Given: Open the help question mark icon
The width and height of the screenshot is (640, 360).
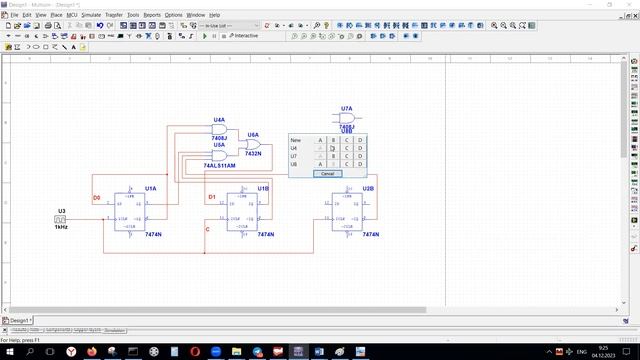Looking at the screenshot, I should 326,25.
